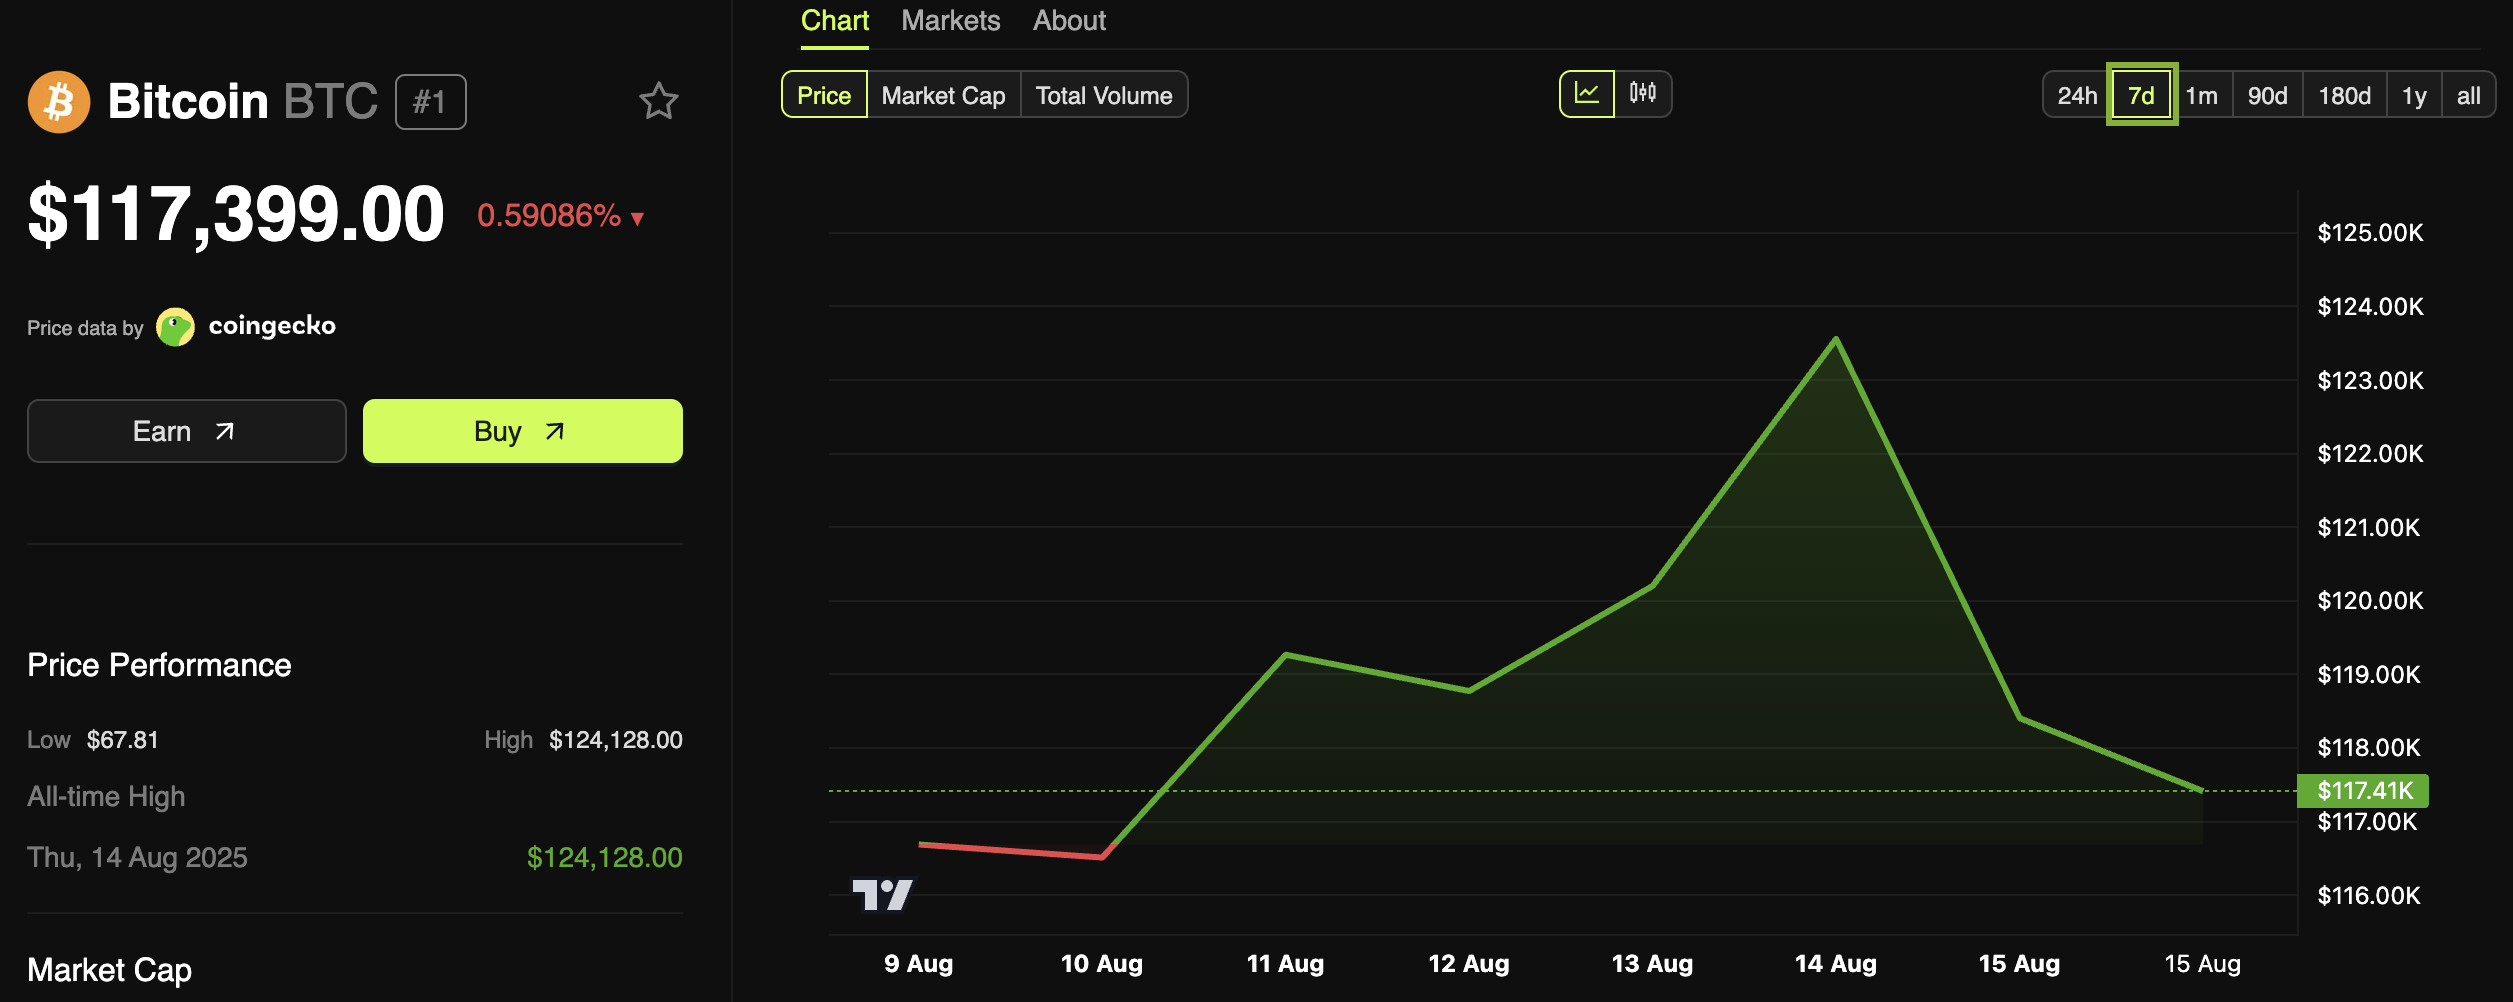The height and width of the screenshot is (1002, 2513).
Task: Enable the Price chart mode
Action: (x=823, y=95)
